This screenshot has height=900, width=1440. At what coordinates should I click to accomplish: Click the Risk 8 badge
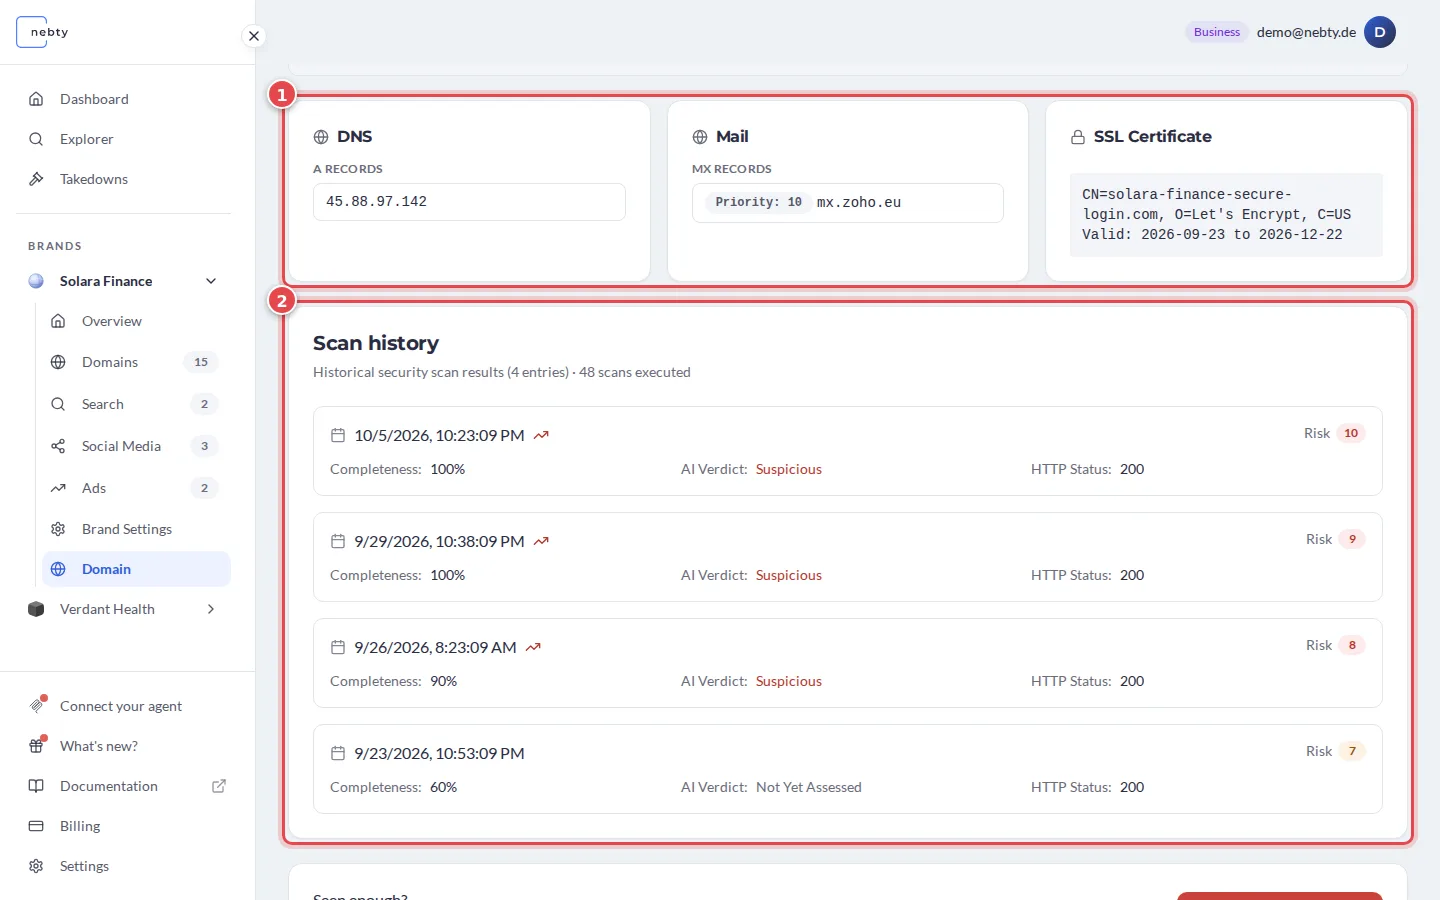pos(1352,645)
